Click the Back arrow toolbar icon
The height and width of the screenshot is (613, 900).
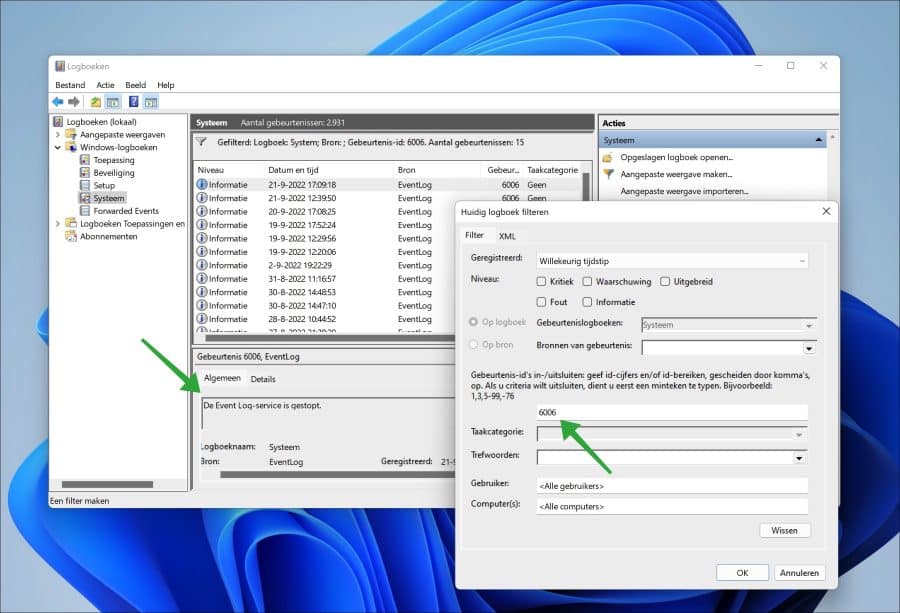click(x=57, y=102)
